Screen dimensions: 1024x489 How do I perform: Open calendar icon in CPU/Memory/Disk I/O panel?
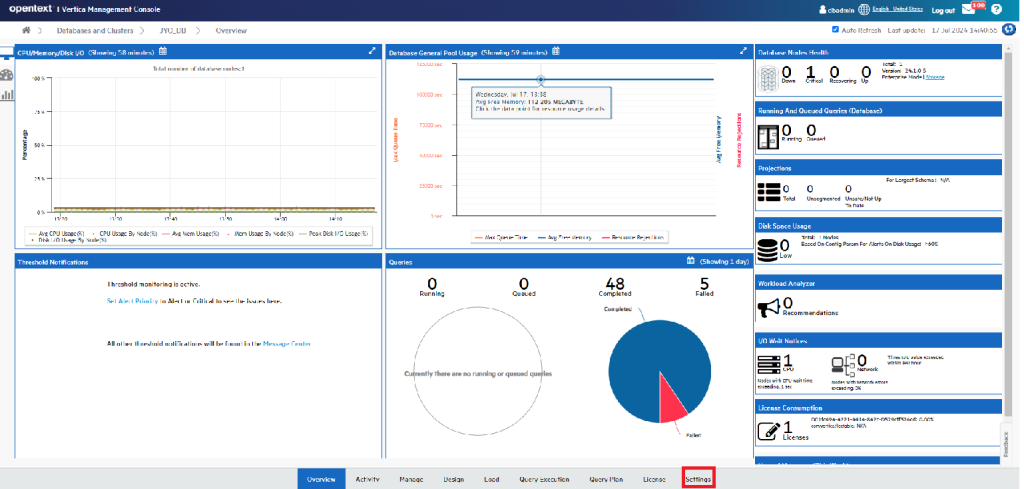[163, 51]
